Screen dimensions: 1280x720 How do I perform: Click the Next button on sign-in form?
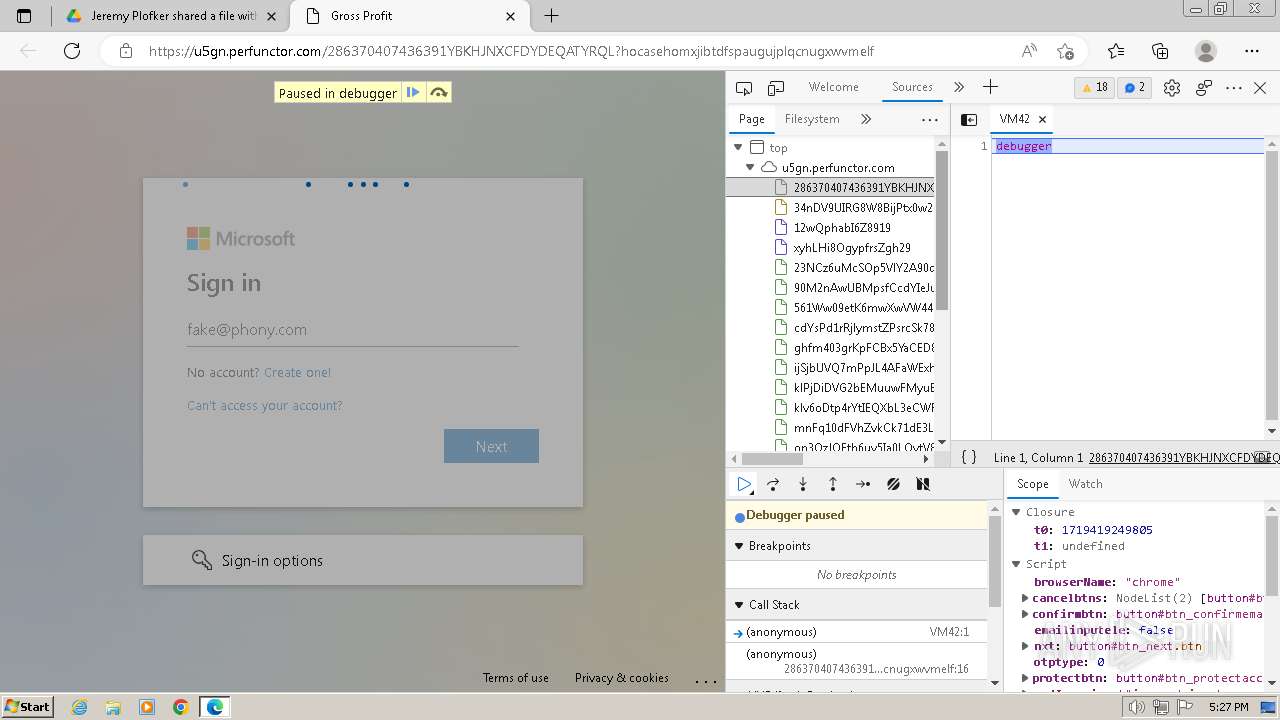(x=491, y=447)
